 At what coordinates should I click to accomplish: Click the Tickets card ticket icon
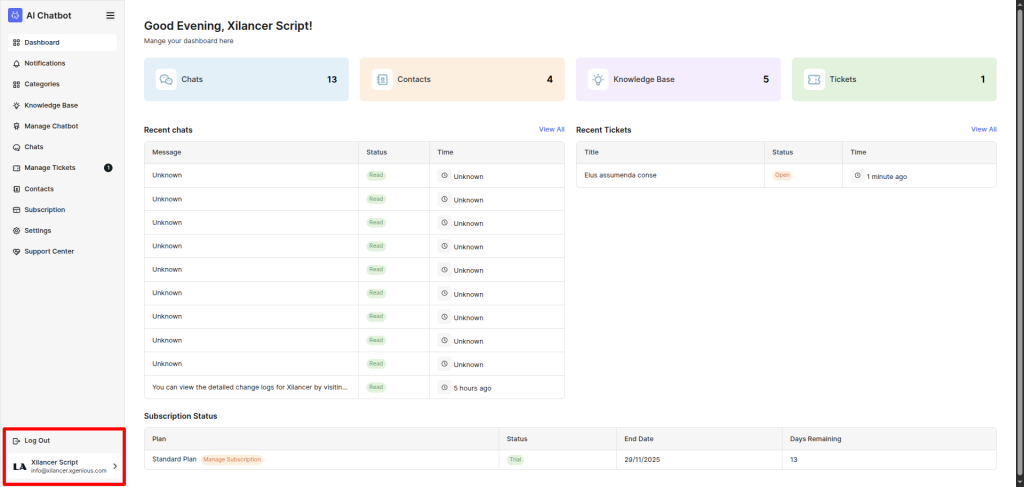click(814, 79)
